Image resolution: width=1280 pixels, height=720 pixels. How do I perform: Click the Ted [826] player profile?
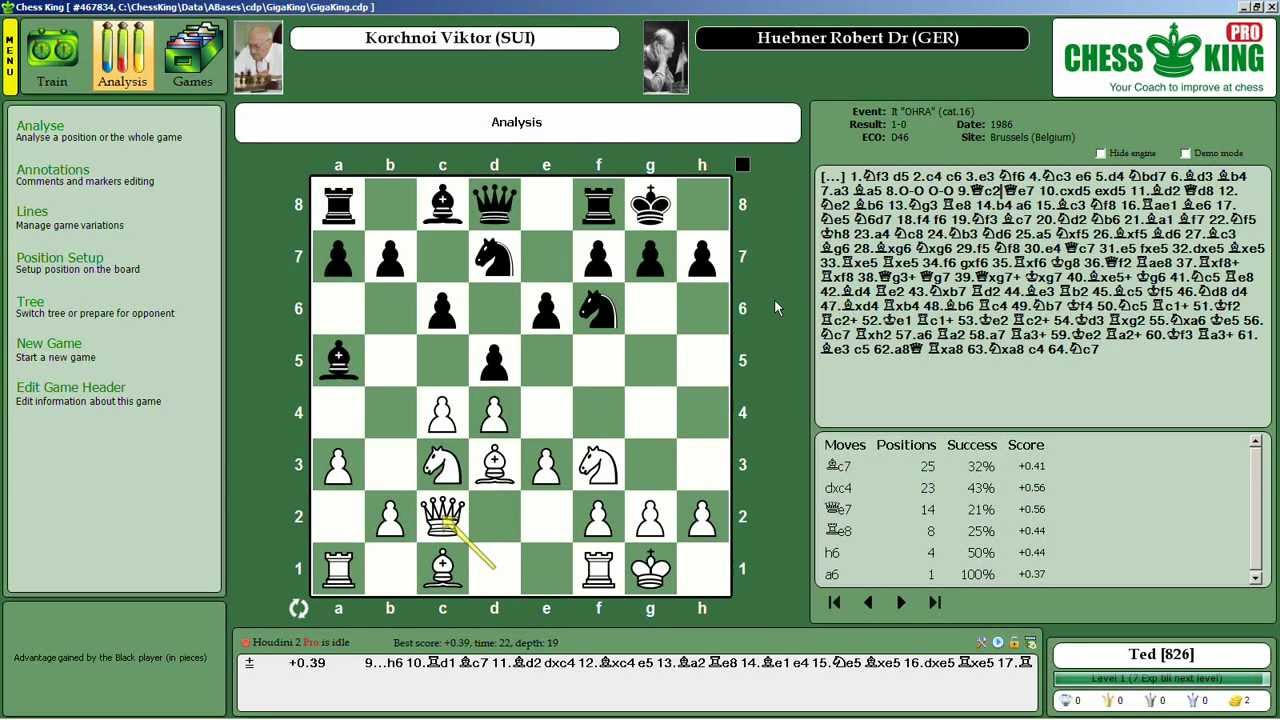[x=1161, y=654]
